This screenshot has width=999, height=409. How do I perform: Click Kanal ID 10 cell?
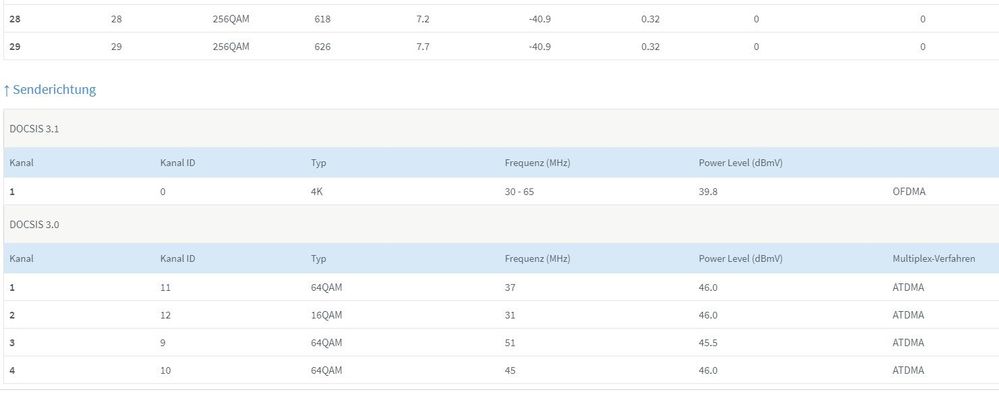click(x=166, y=370)
